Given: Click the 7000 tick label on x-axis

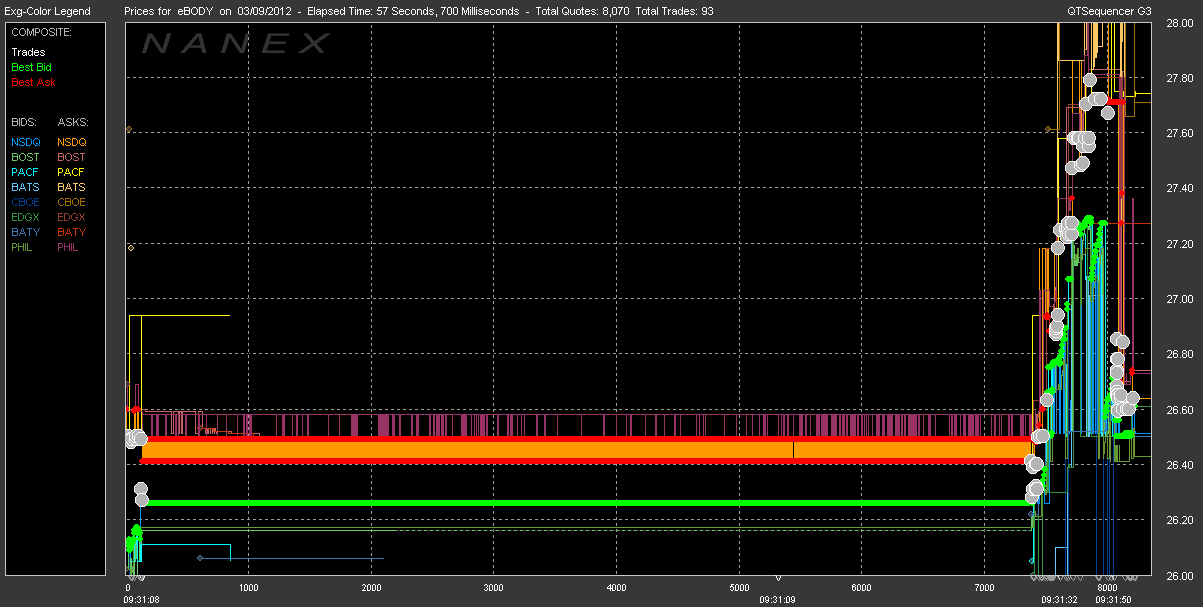Looking at the screenshot, I should pyautogui.click(x=984, y=588).
